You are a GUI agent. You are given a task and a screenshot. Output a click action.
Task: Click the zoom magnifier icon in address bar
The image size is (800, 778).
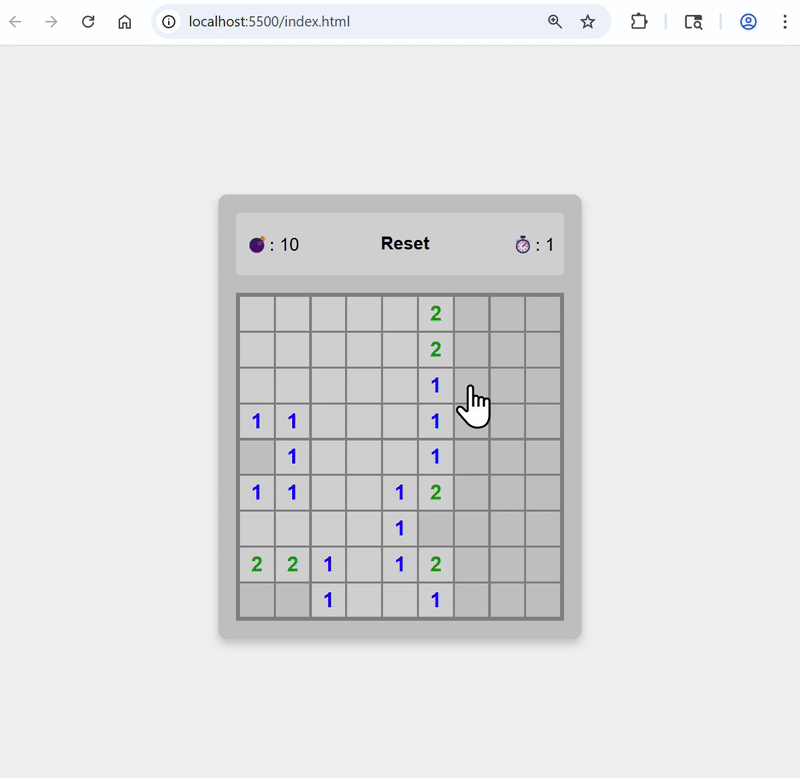coord(555,21)
